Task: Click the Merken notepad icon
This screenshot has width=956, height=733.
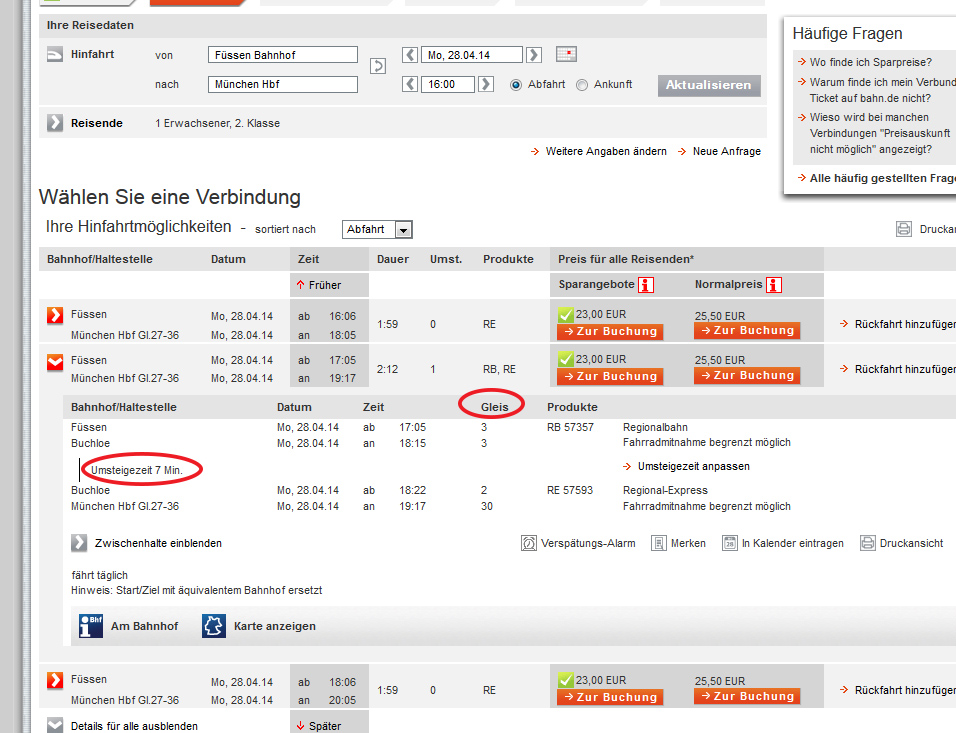Action: (x=658, y=543)
